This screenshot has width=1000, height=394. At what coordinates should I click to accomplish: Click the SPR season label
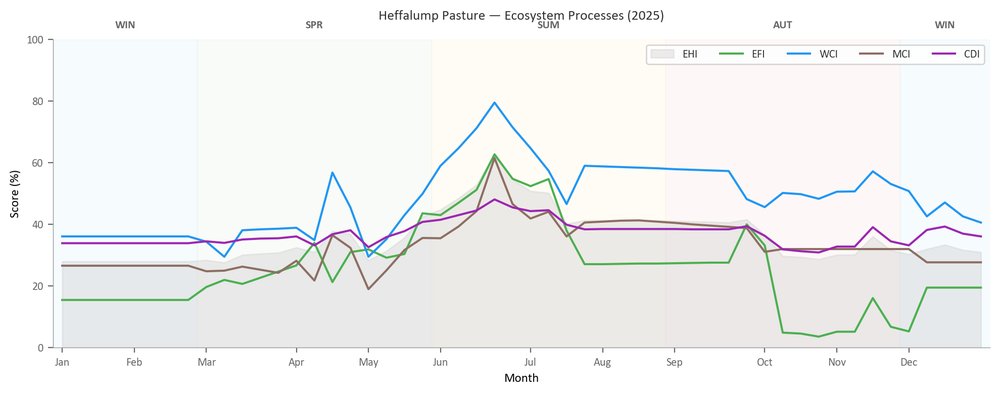[x=314, y=26]
